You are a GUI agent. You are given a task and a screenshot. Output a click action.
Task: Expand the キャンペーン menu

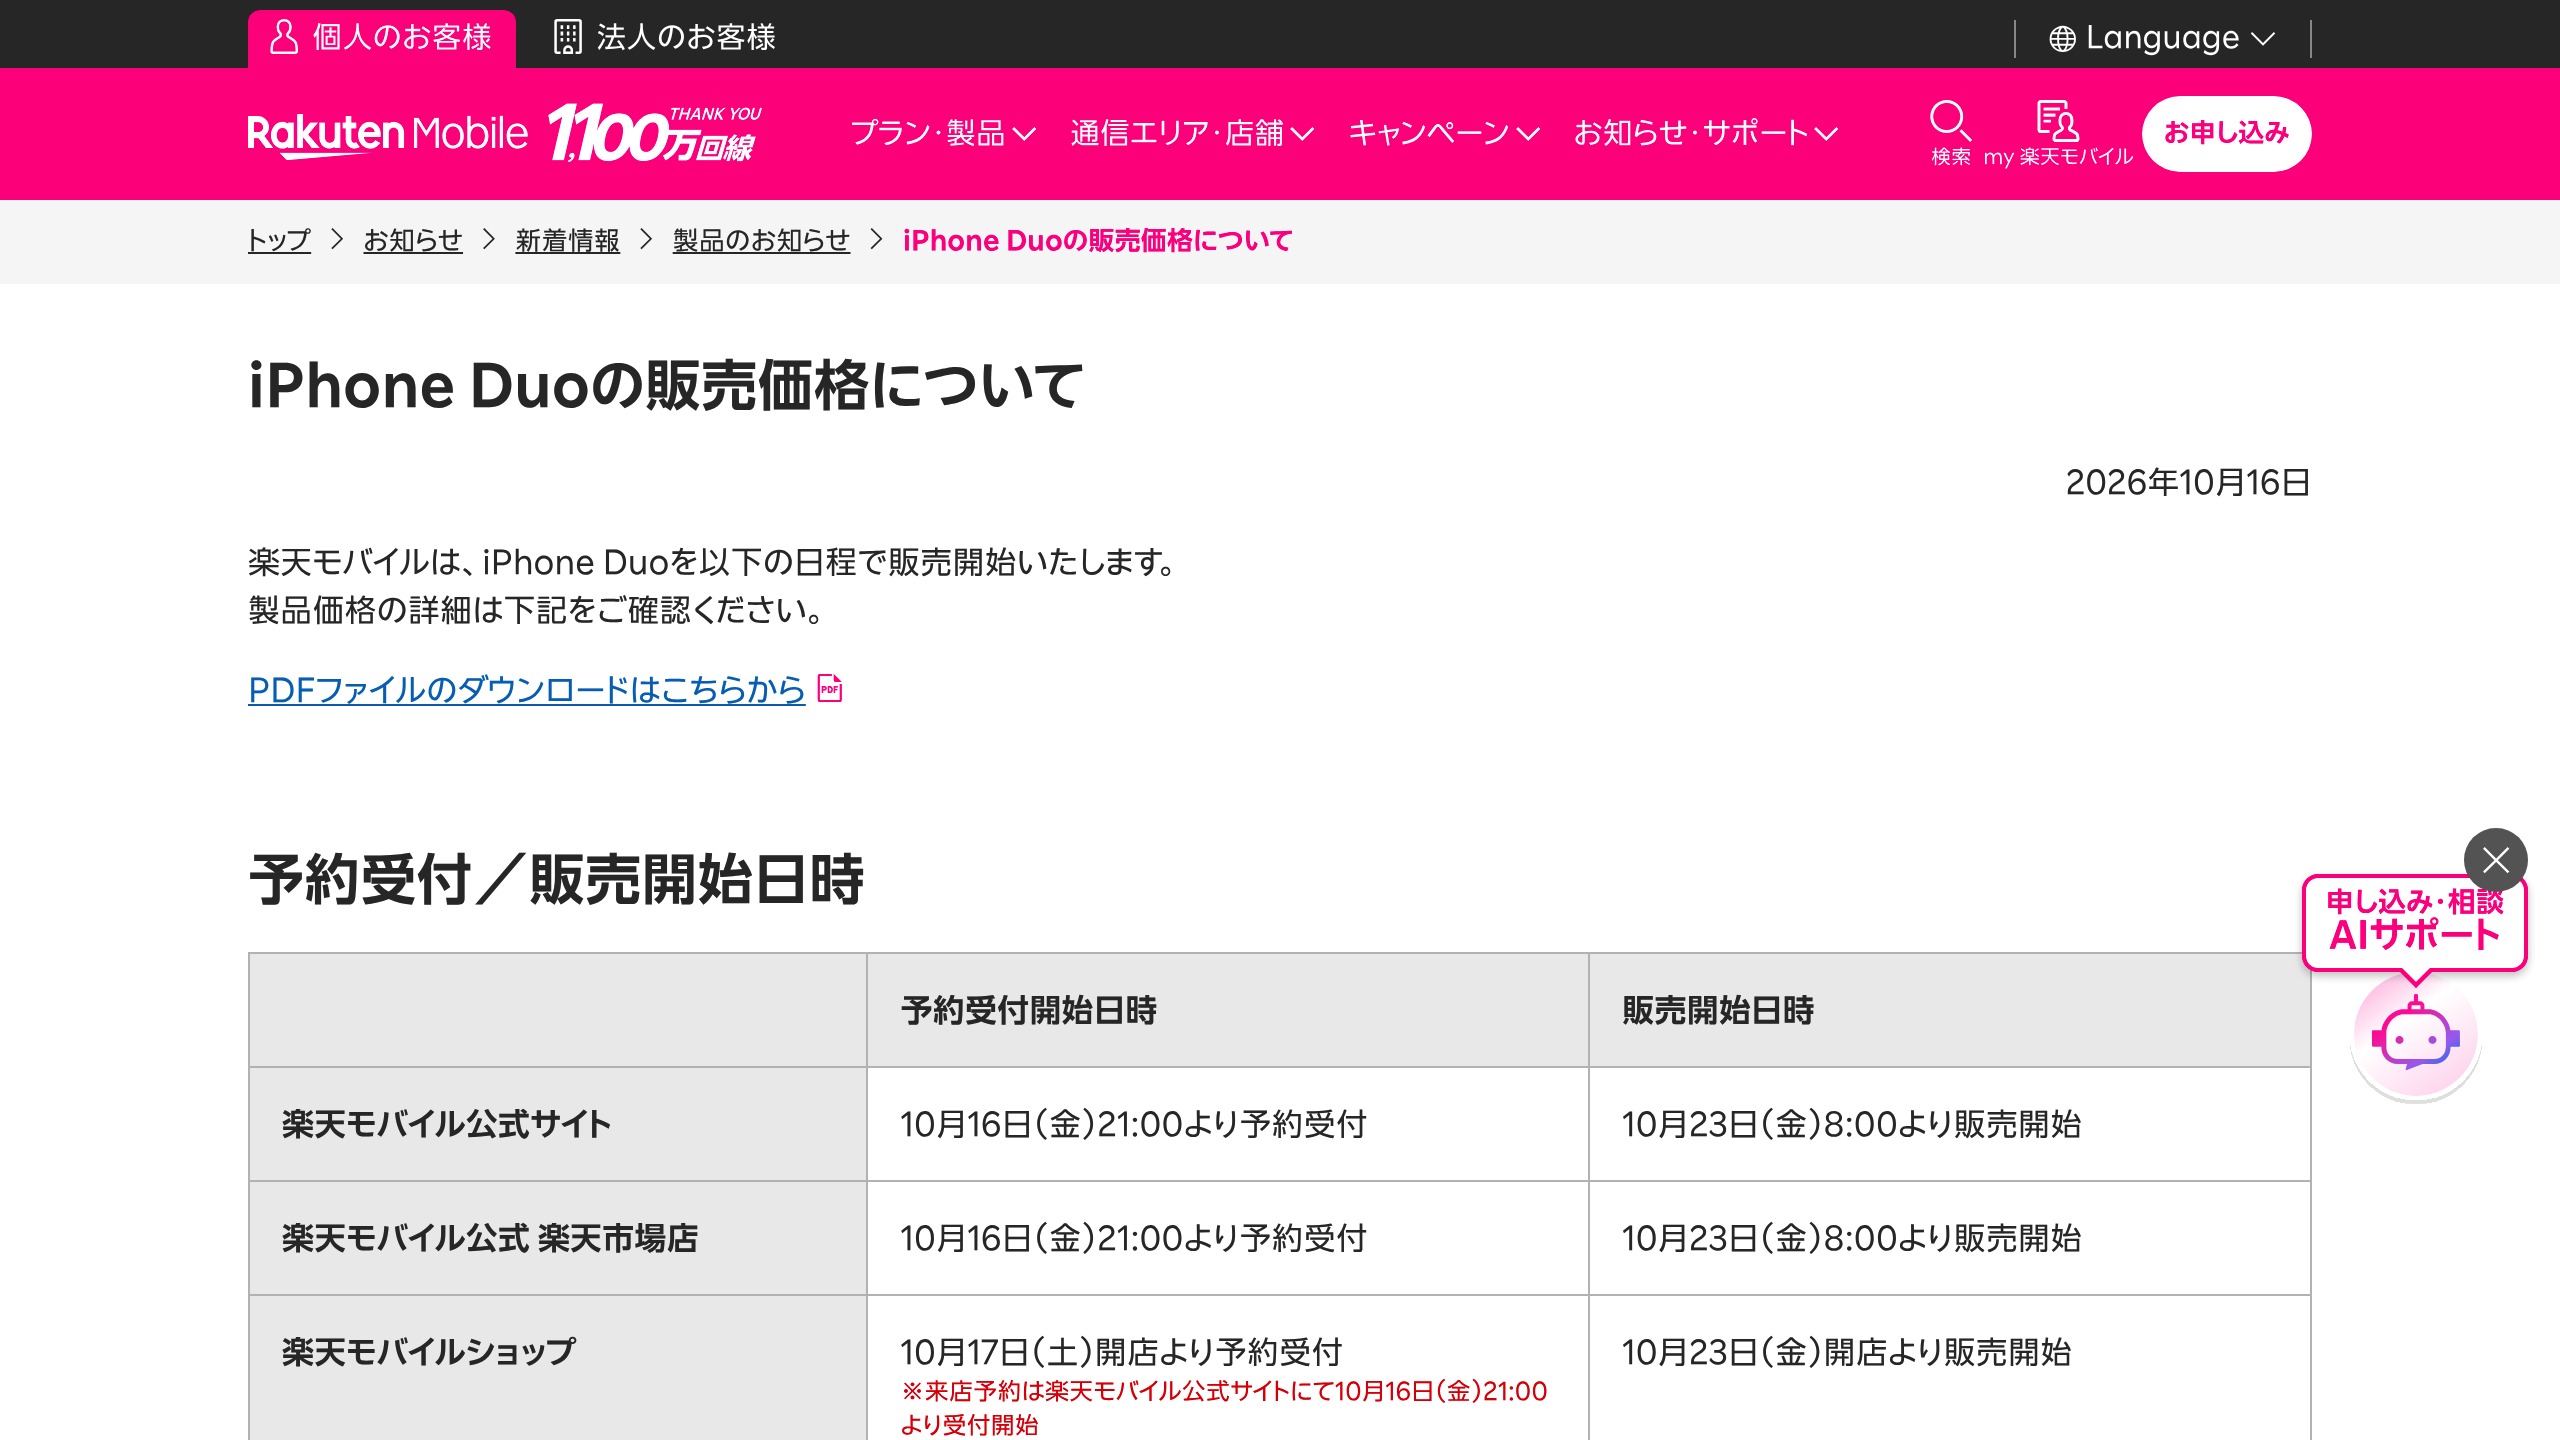tap(1444, 133)
